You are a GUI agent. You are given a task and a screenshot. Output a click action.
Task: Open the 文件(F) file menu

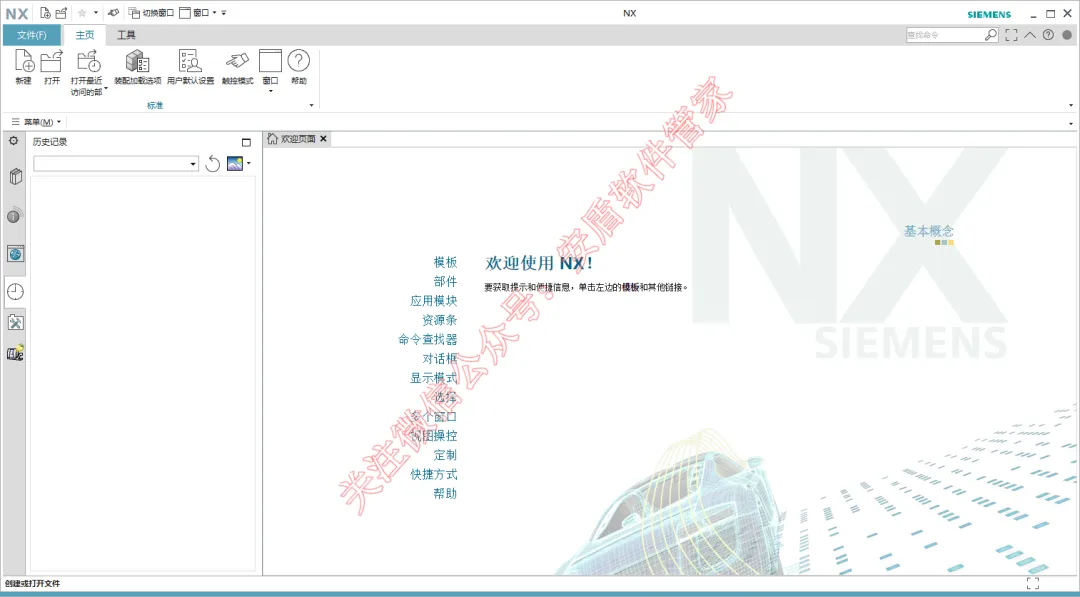pos(32,35)
